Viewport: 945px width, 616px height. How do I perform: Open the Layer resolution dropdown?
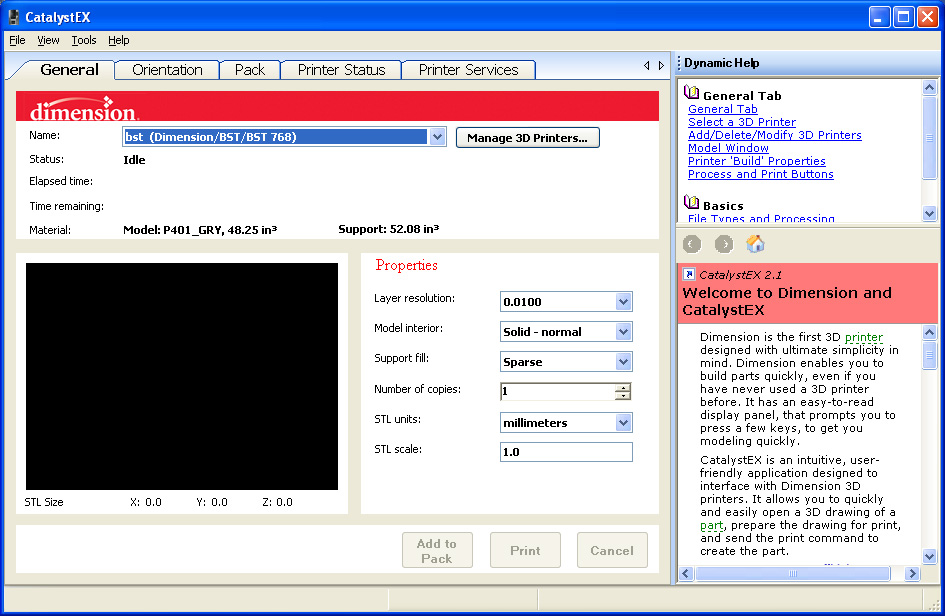(x=624, y=301)
